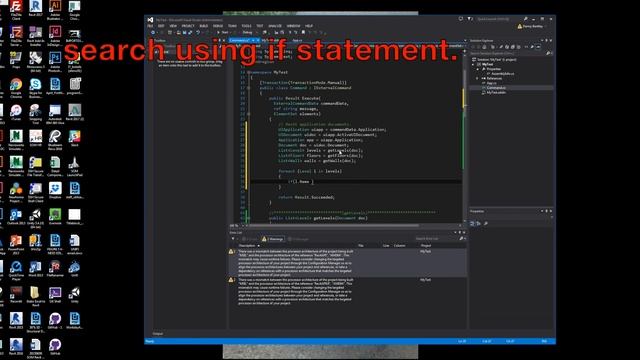Open the TOOLS menu
Image resolution: width=640 pixels, height=360 pixels.
pyautogui.click(x=247, y=26)
